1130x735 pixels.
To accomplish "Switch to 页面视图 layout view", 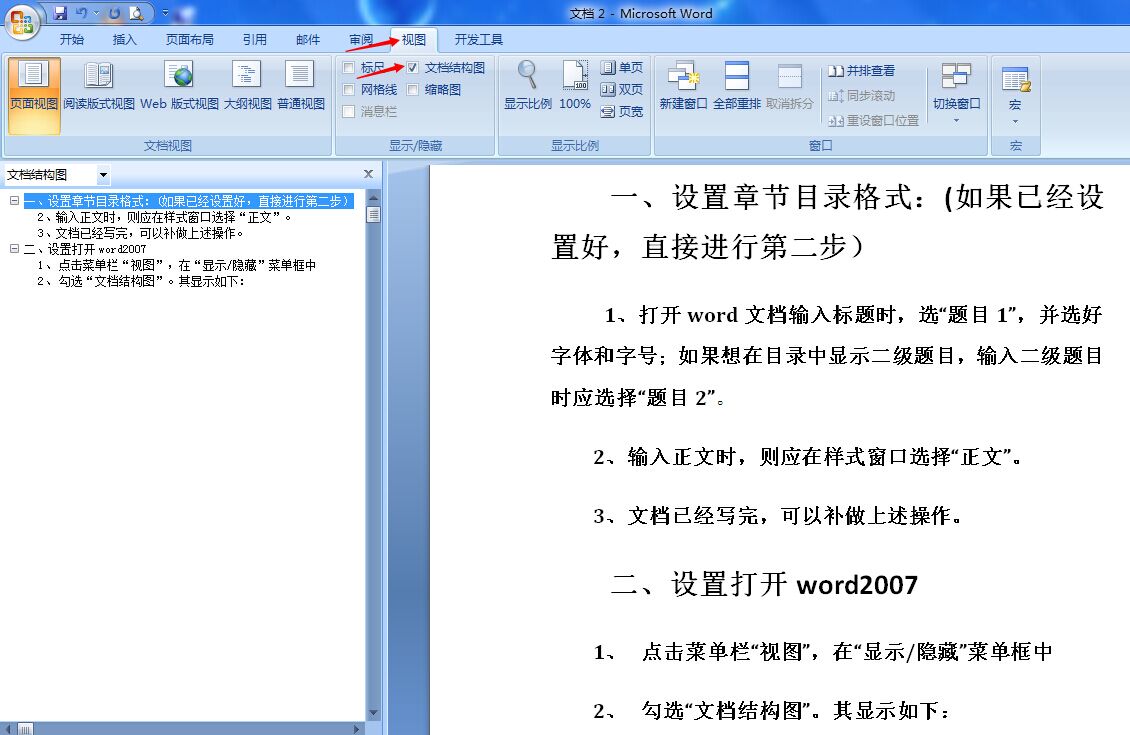I will point(34,95).
